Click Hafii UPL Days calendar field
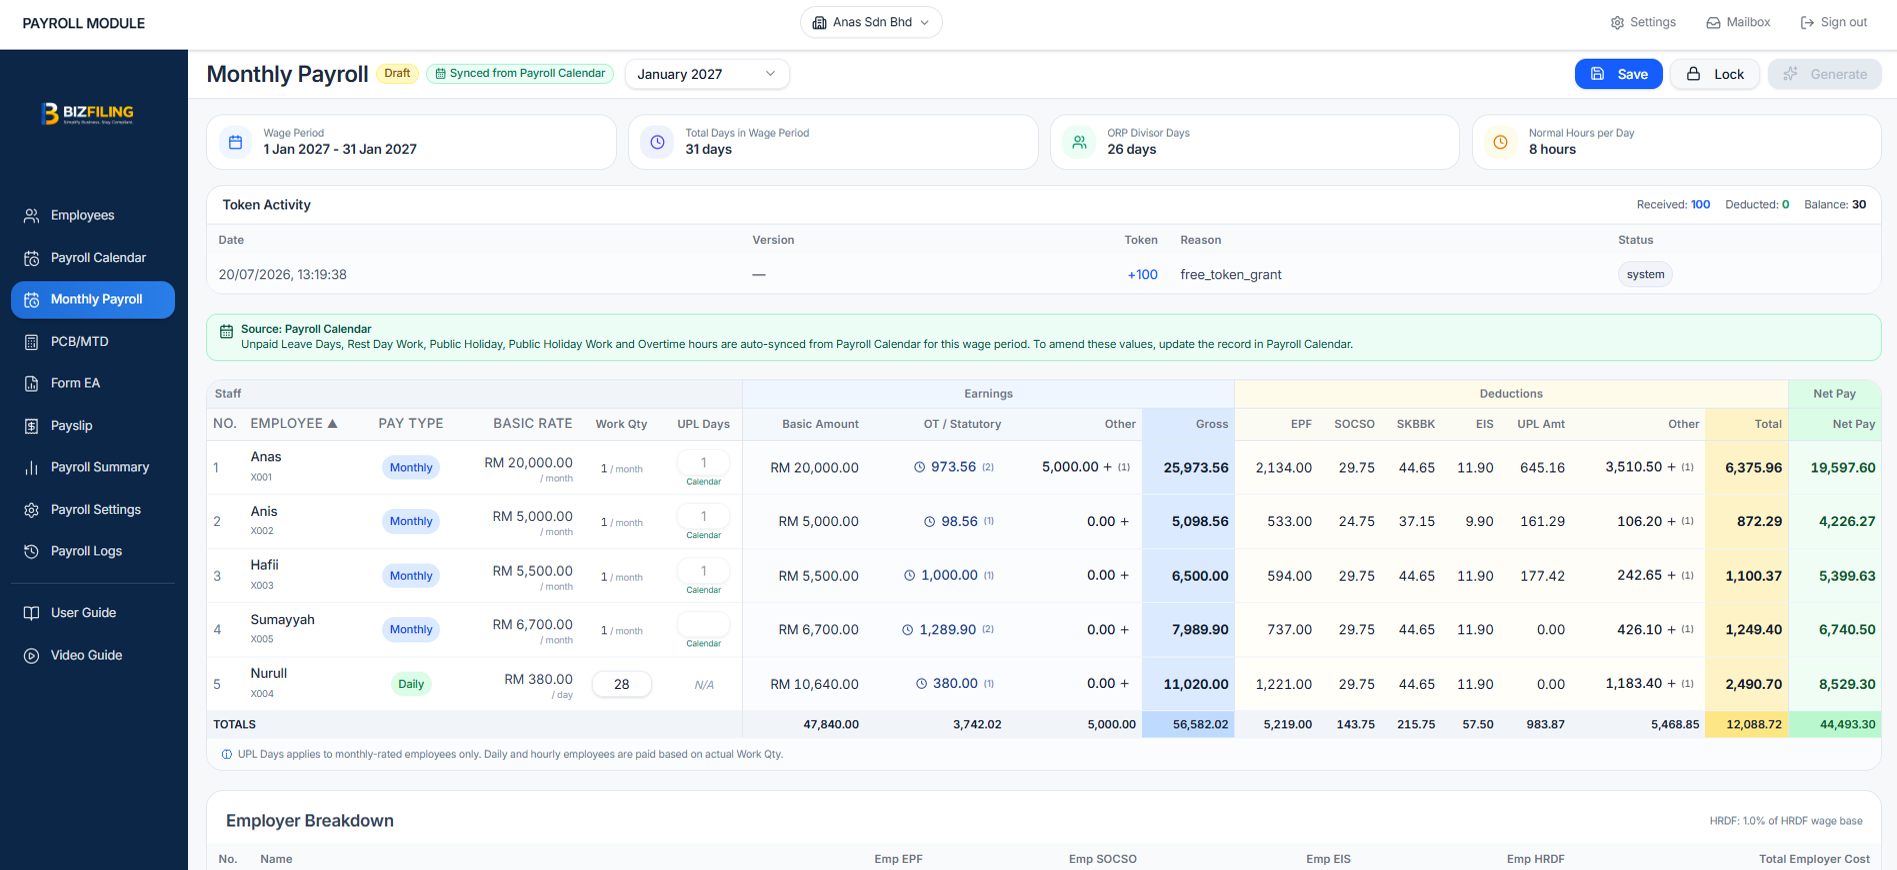Image resolution: width=1897 pixels, height=870 pixels. tap(704, 571)
